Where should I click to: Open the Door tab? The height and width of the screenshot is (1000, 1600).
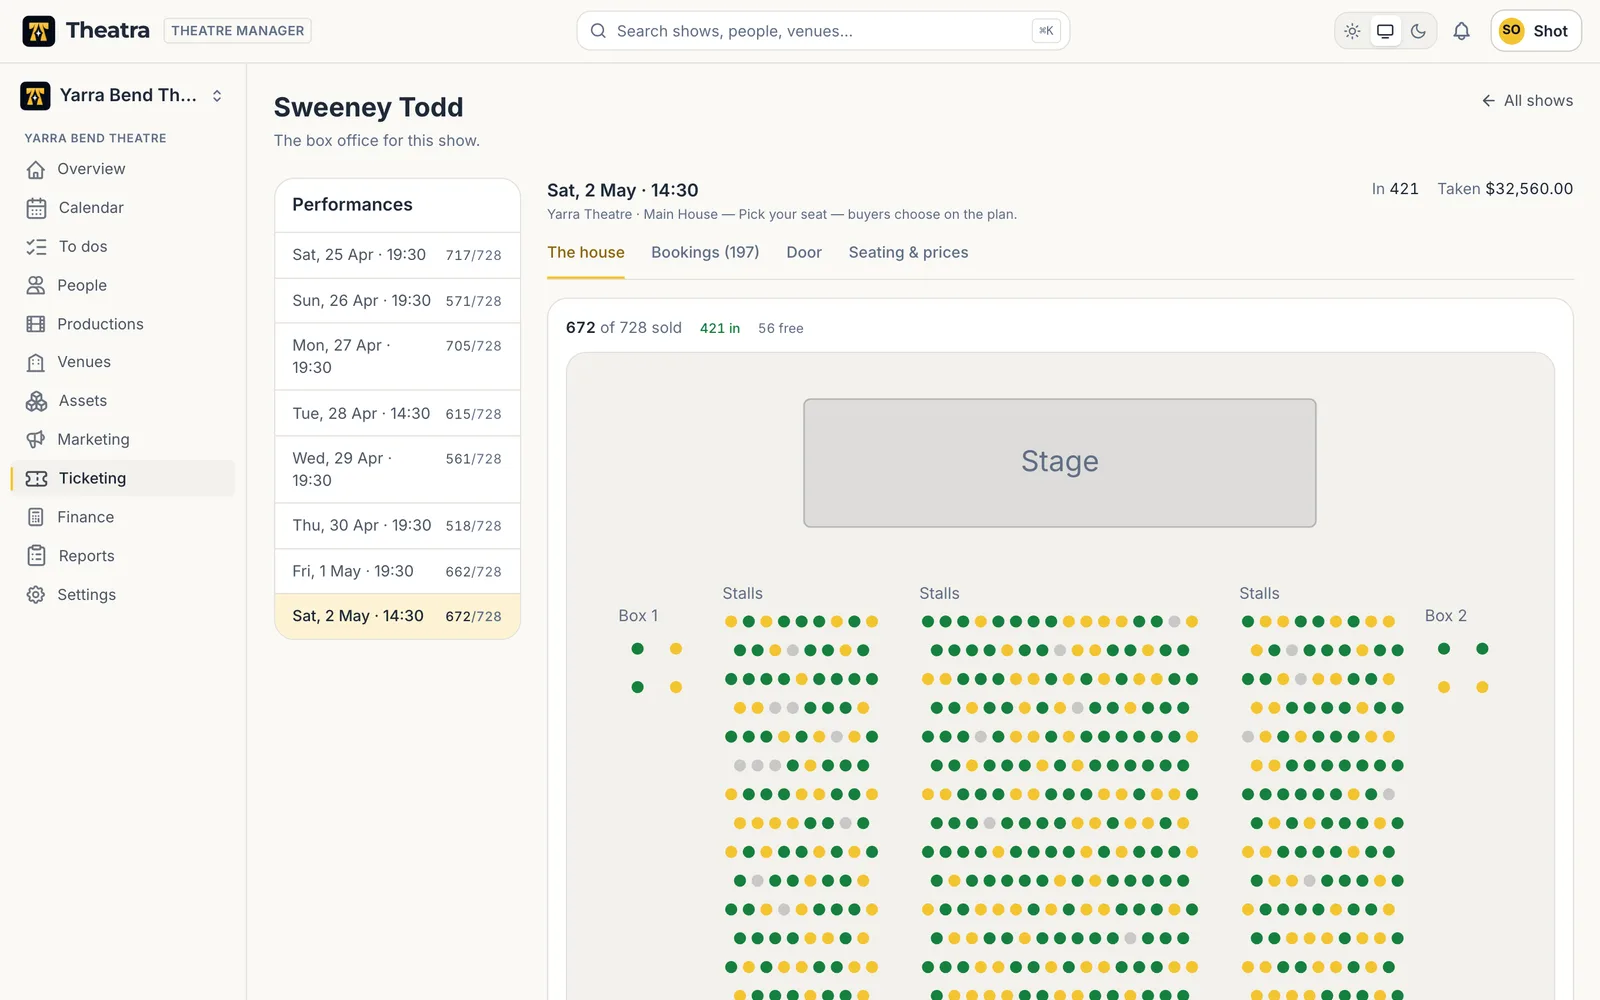[x=804, y=253]
